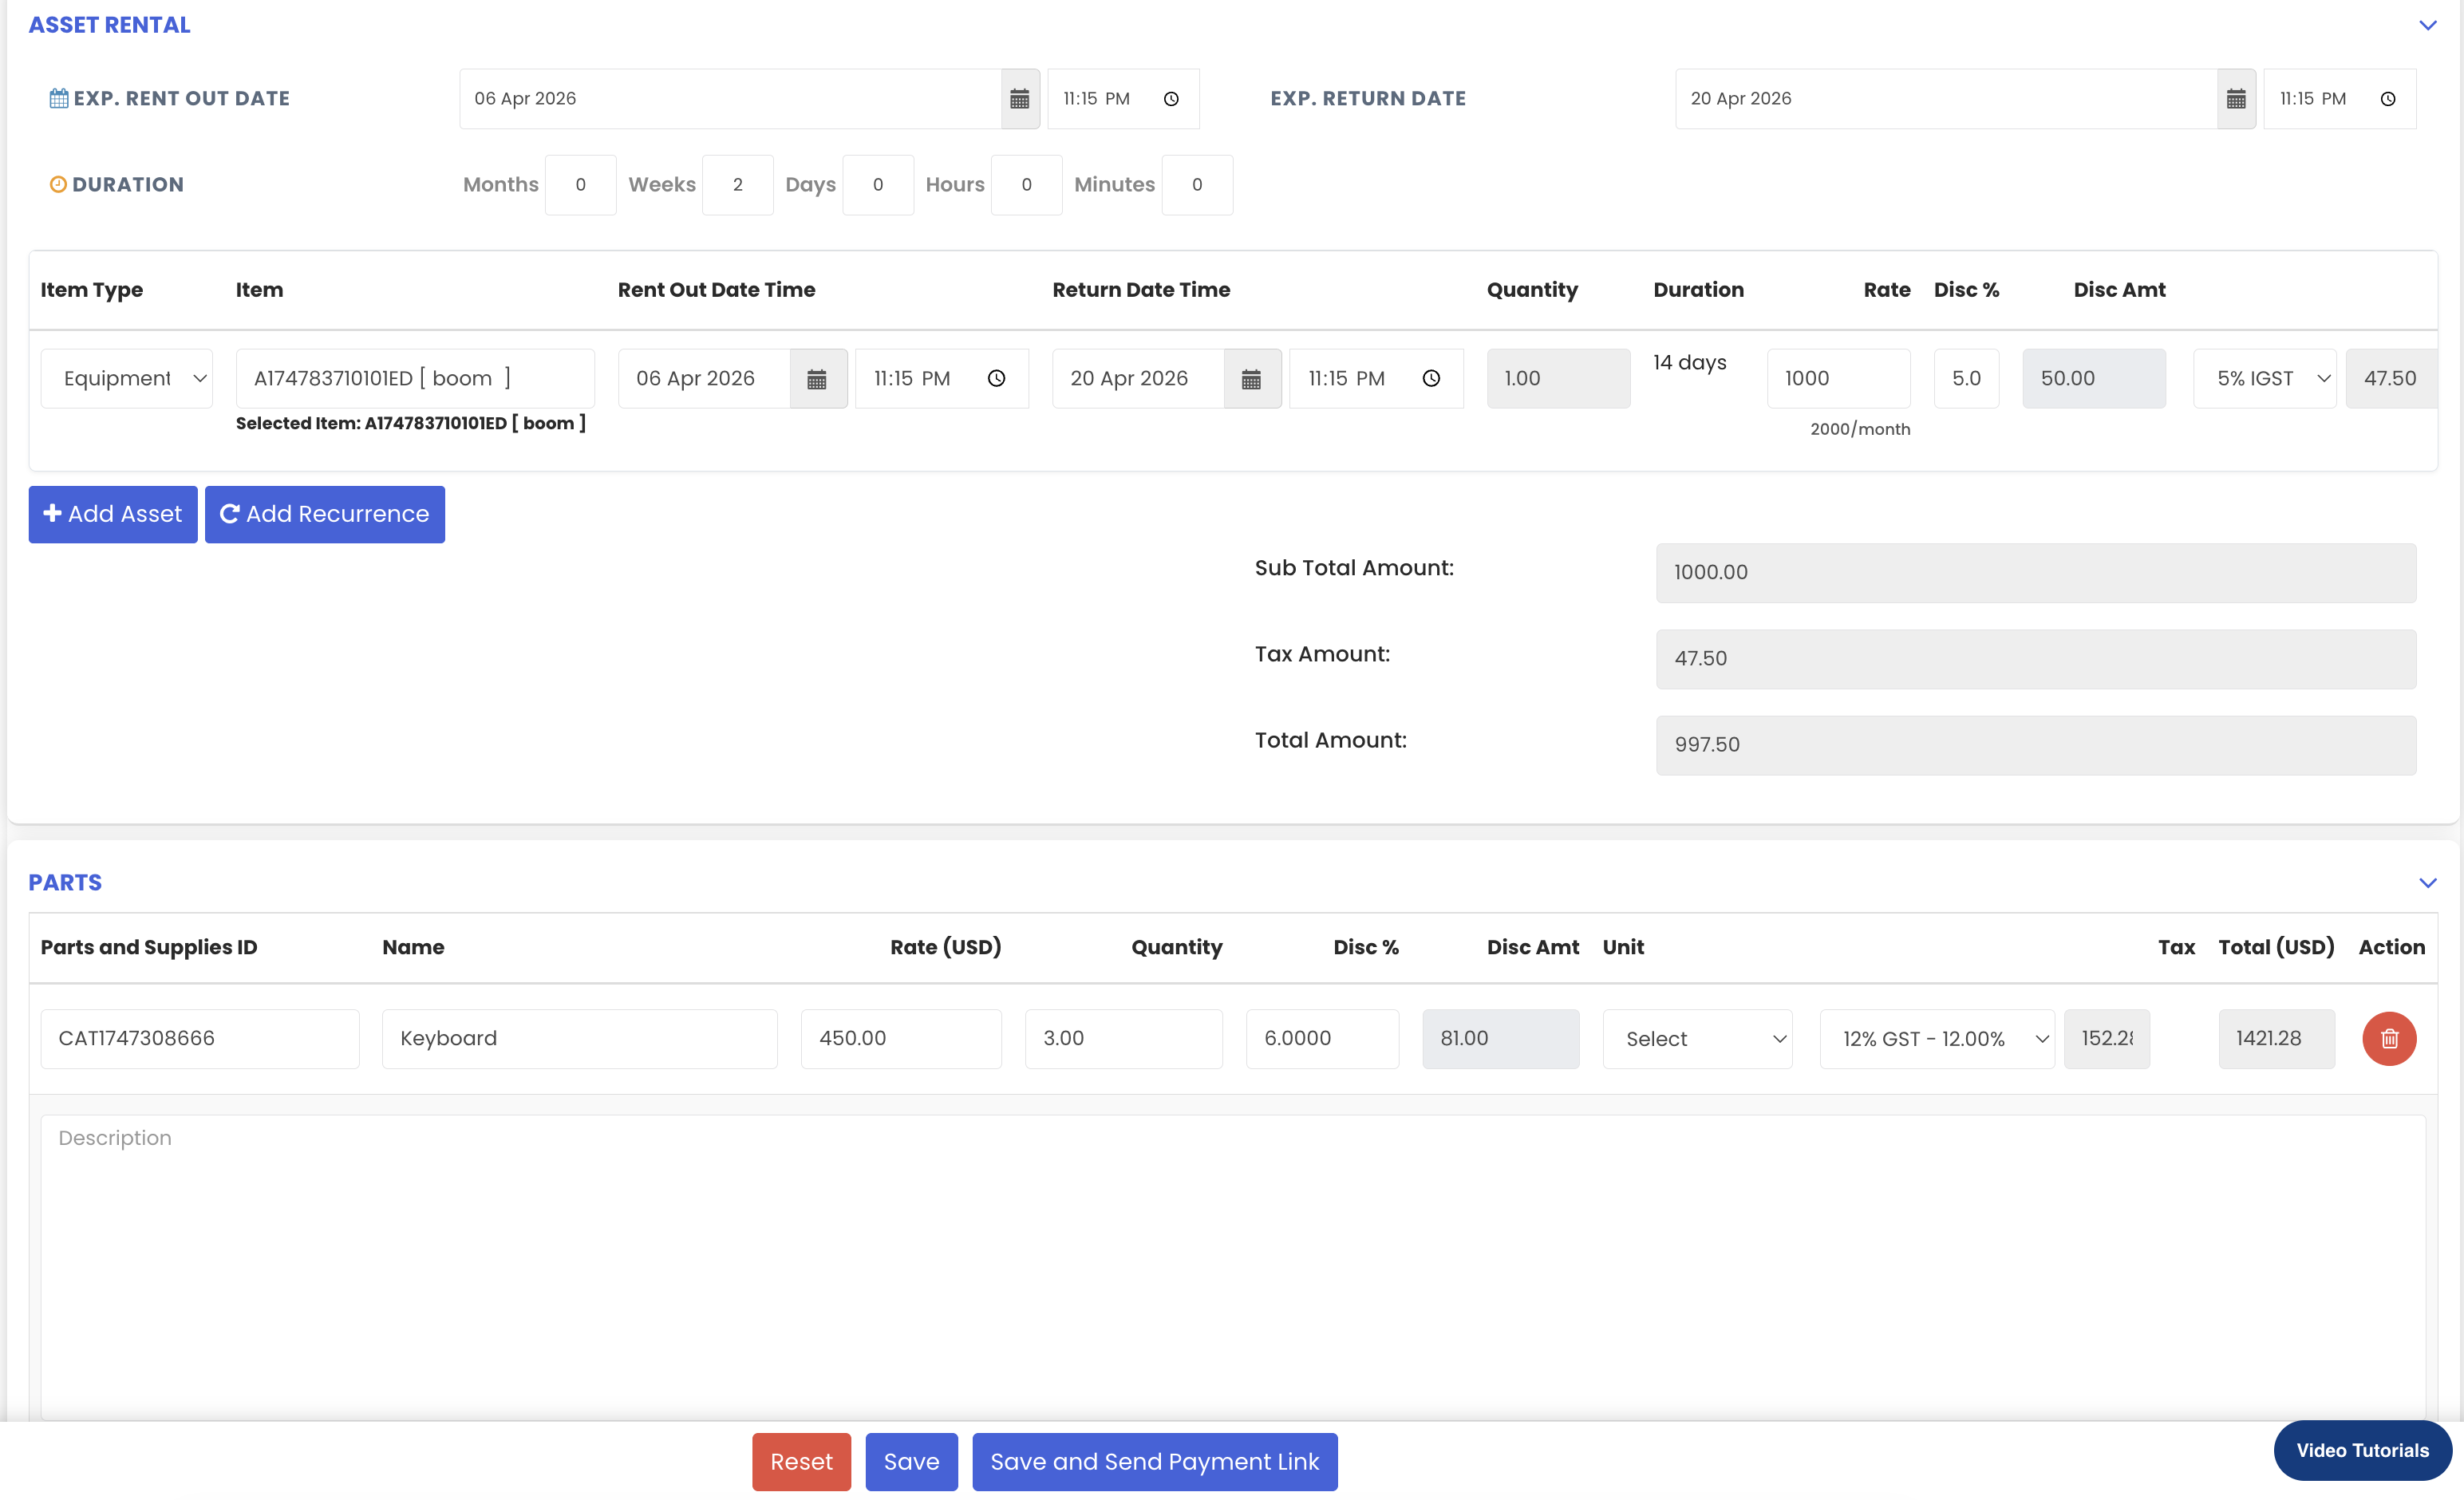
Task: Open the 5% IGST tax dropdown
Action: (x=2264, y=378)
